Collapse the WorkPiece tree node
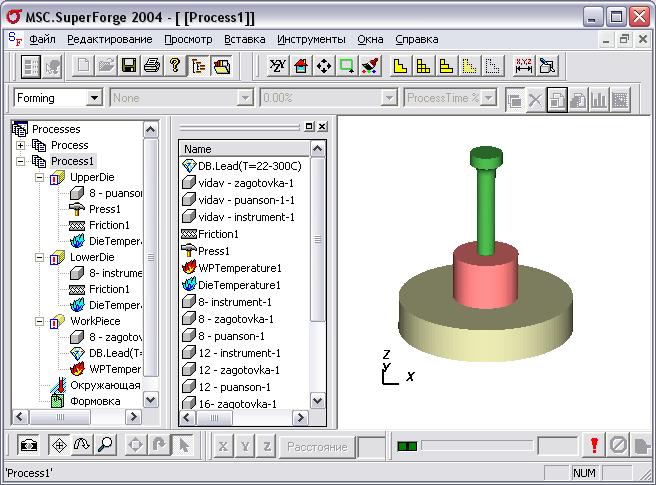Image resolution: width=656 pixels, height=485 pixels. coord(40,321)
